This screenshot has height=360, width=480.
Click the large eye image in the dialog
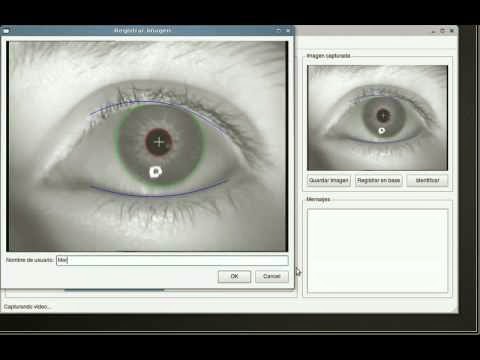point(147,146)
